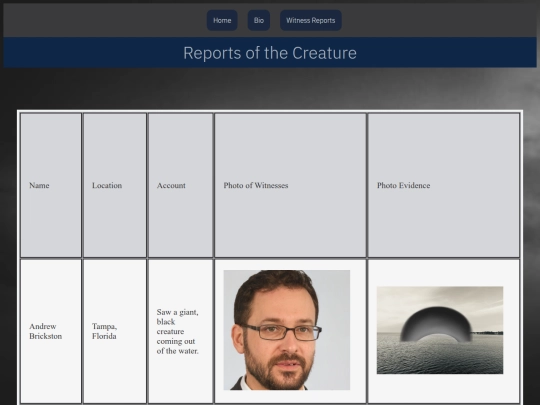Select the Account column header
Screen dimensions: 540x405
click(x=180, y=185)
